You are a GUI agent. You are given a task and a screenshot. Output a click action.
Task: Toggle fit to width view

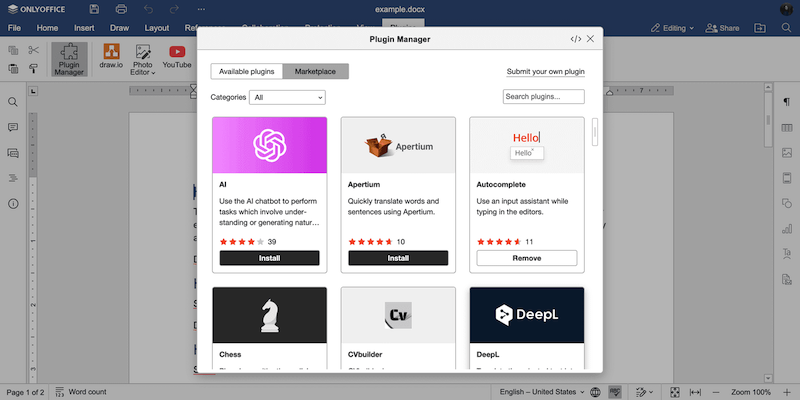click(x=695, y=391)
